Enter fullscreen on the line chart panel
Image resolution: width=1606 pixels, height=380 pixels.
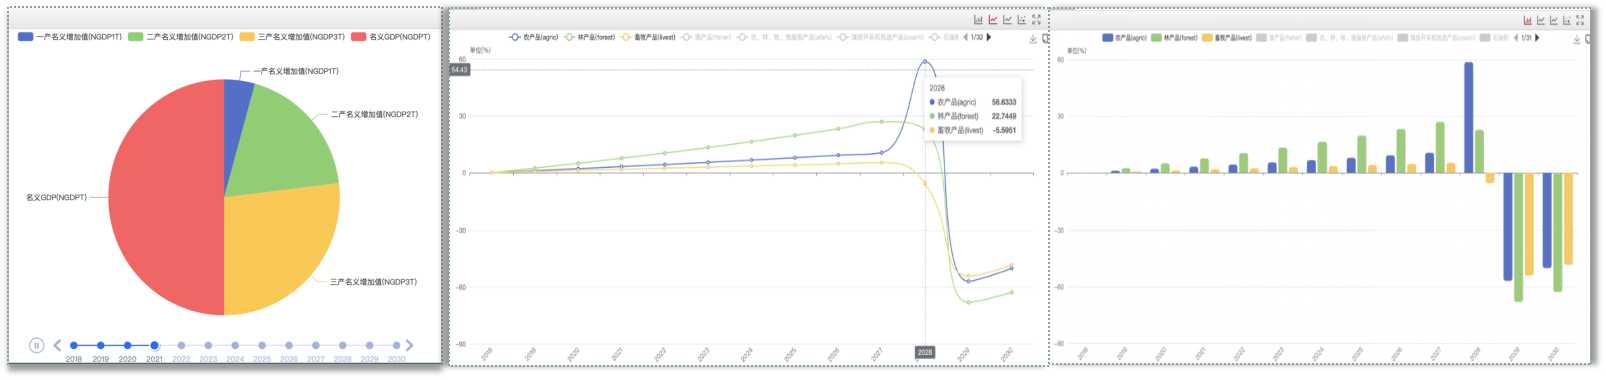pyautogui.click(x=1036, y=20)
